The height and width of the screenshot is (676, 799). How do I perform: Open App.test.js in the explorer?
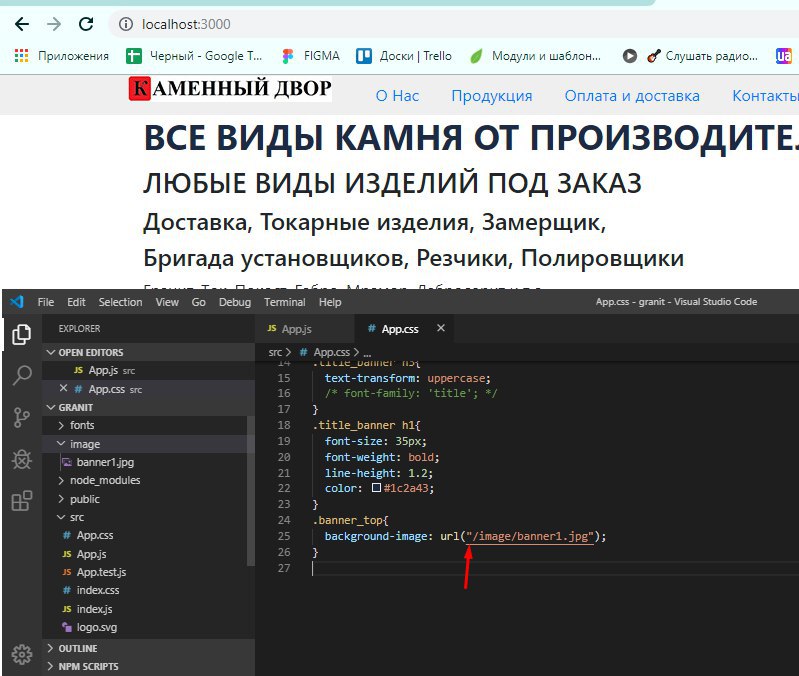[x=145, y=572]
